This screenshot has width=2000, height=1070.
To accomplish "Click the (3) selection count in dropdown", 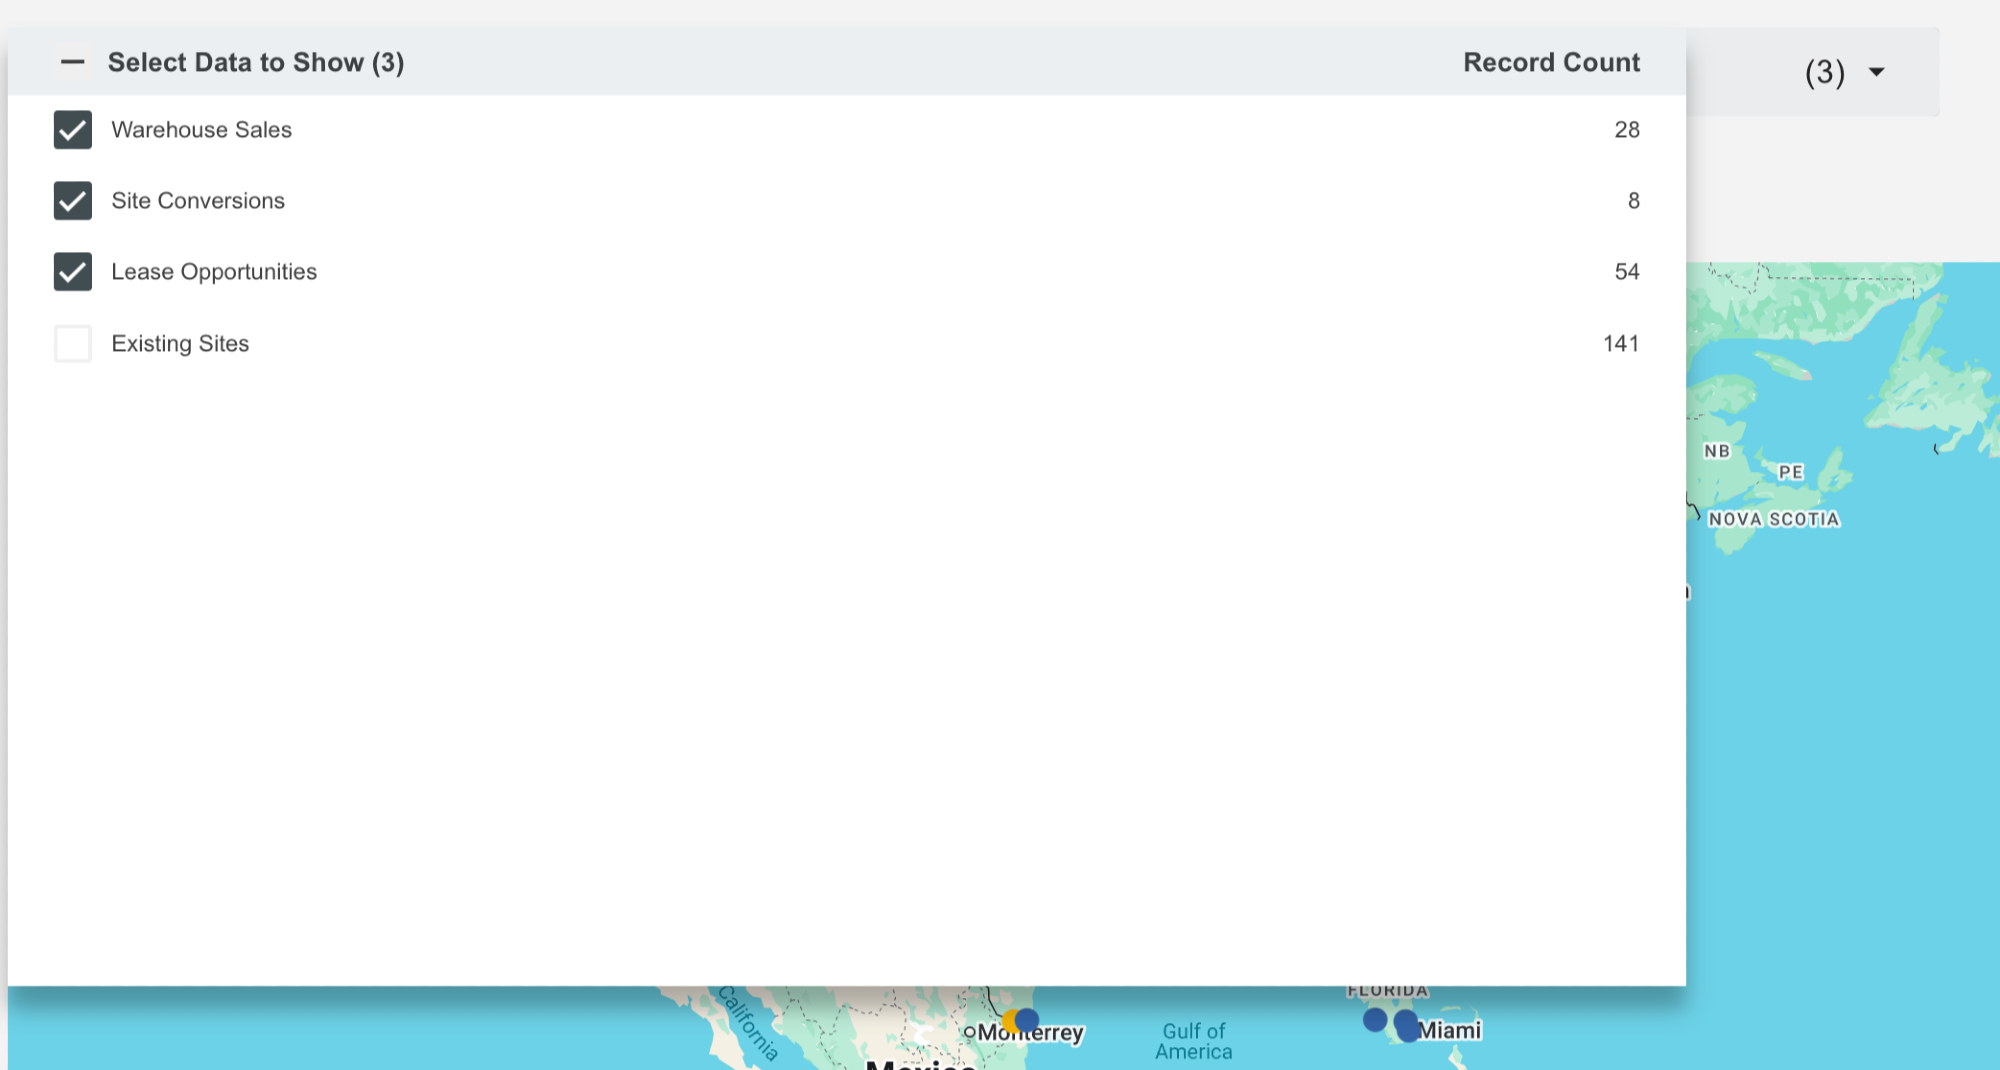I will [1824, 72].
